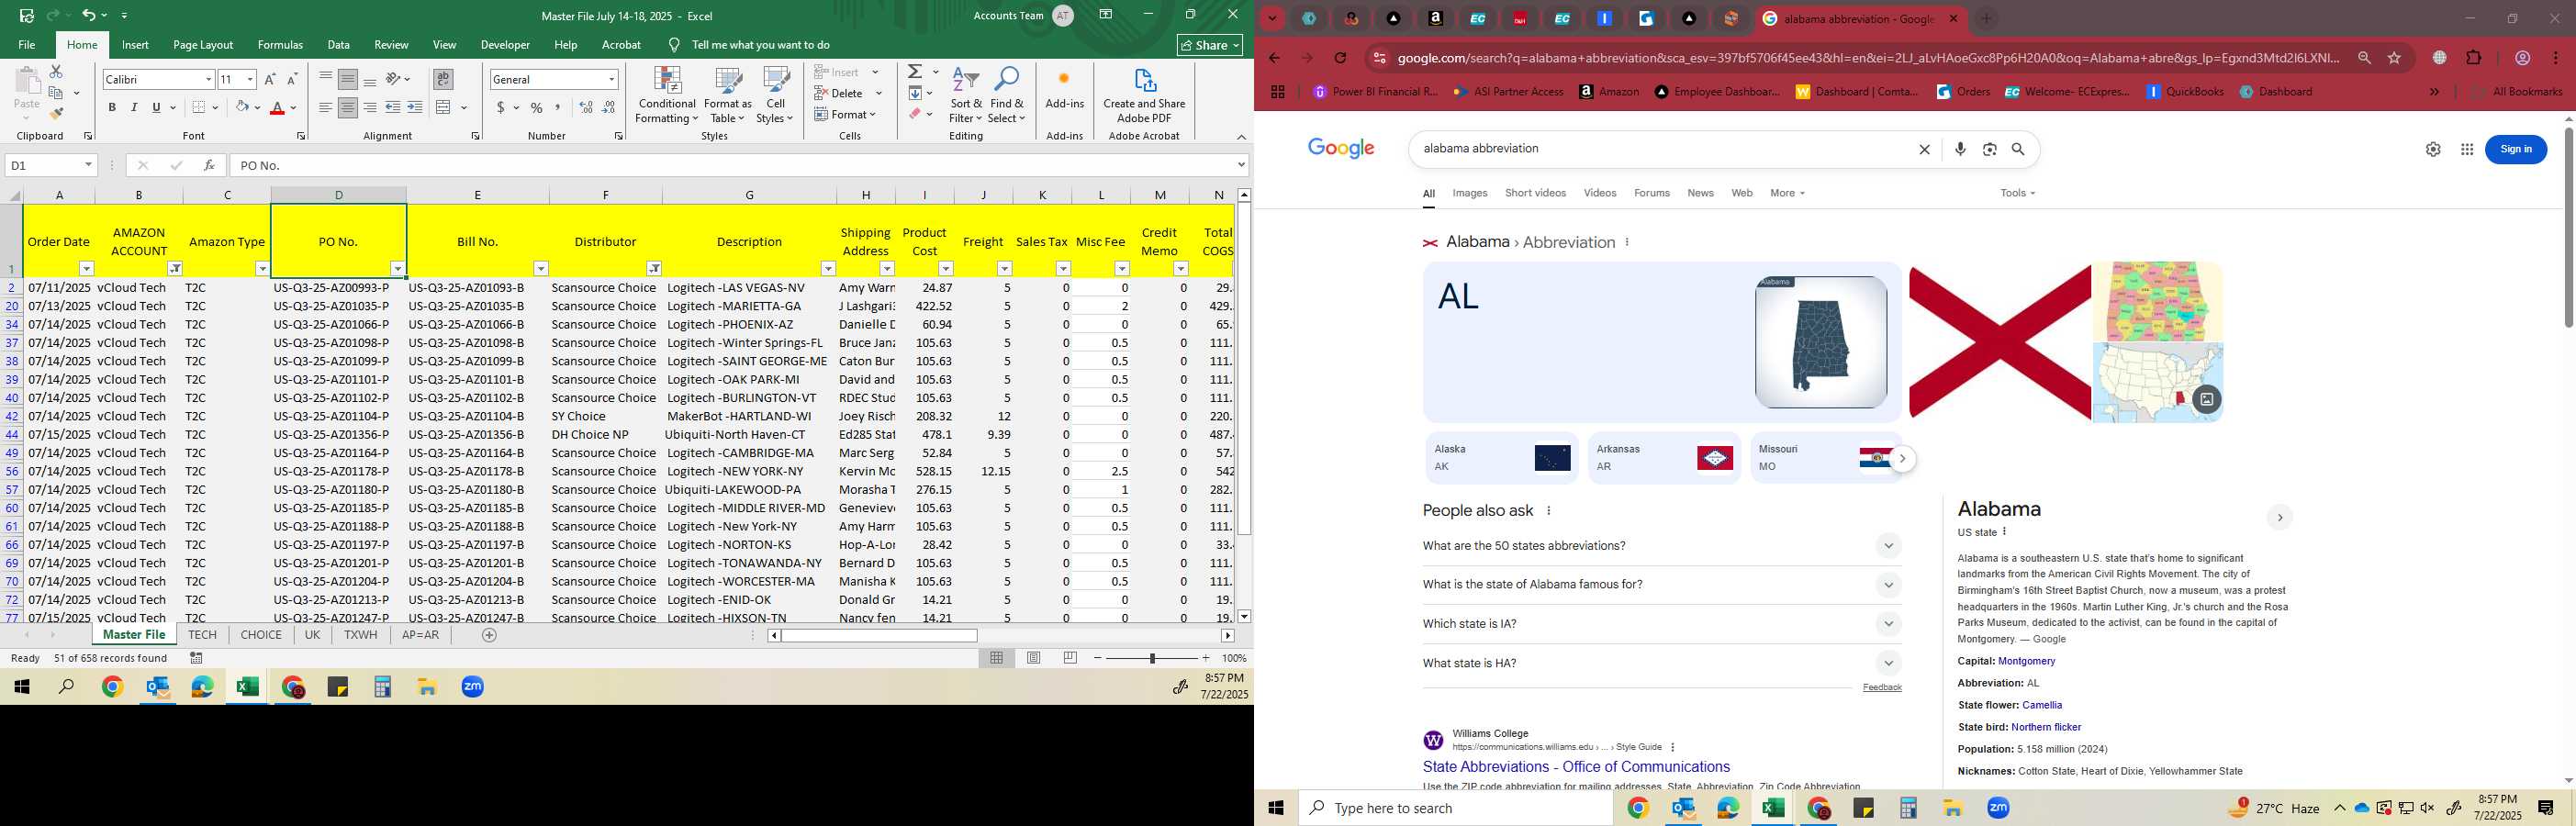Save the workbook using title bar icon
Image resolution: width=2576 pixels, height=826 pixels.
pyautogui.click(x=27, y=15)
